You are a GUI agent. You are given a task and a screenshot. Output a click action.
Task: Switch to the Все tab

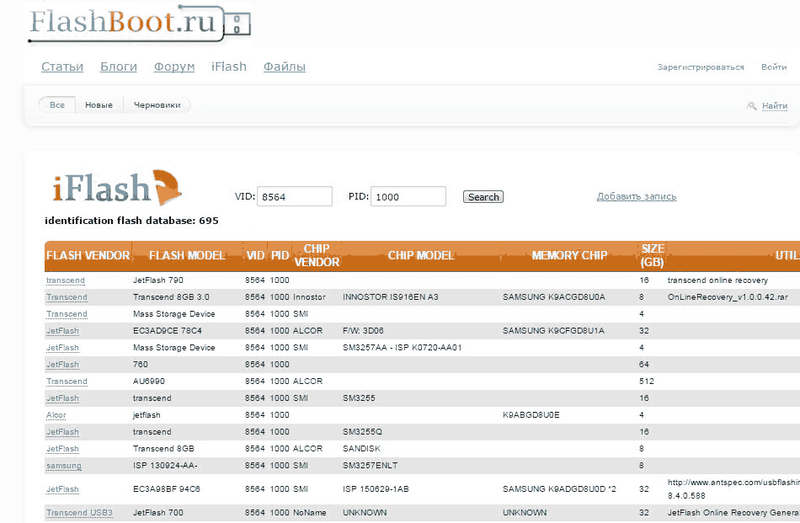[x=57, y=105]
